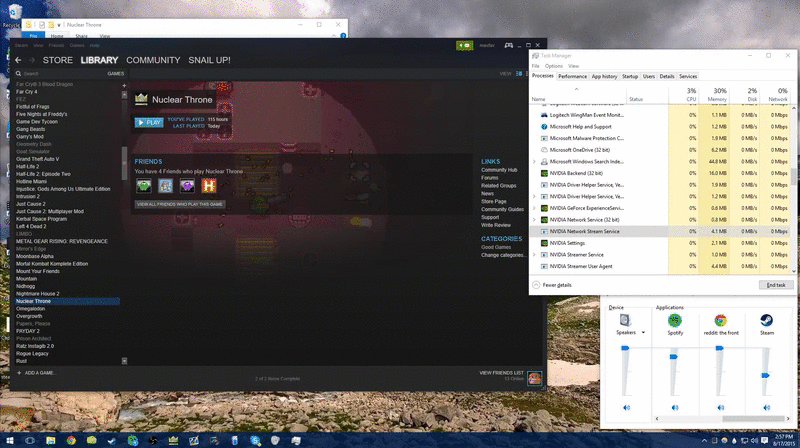Click the Steam volume slider handle

[x=765, y=376]
